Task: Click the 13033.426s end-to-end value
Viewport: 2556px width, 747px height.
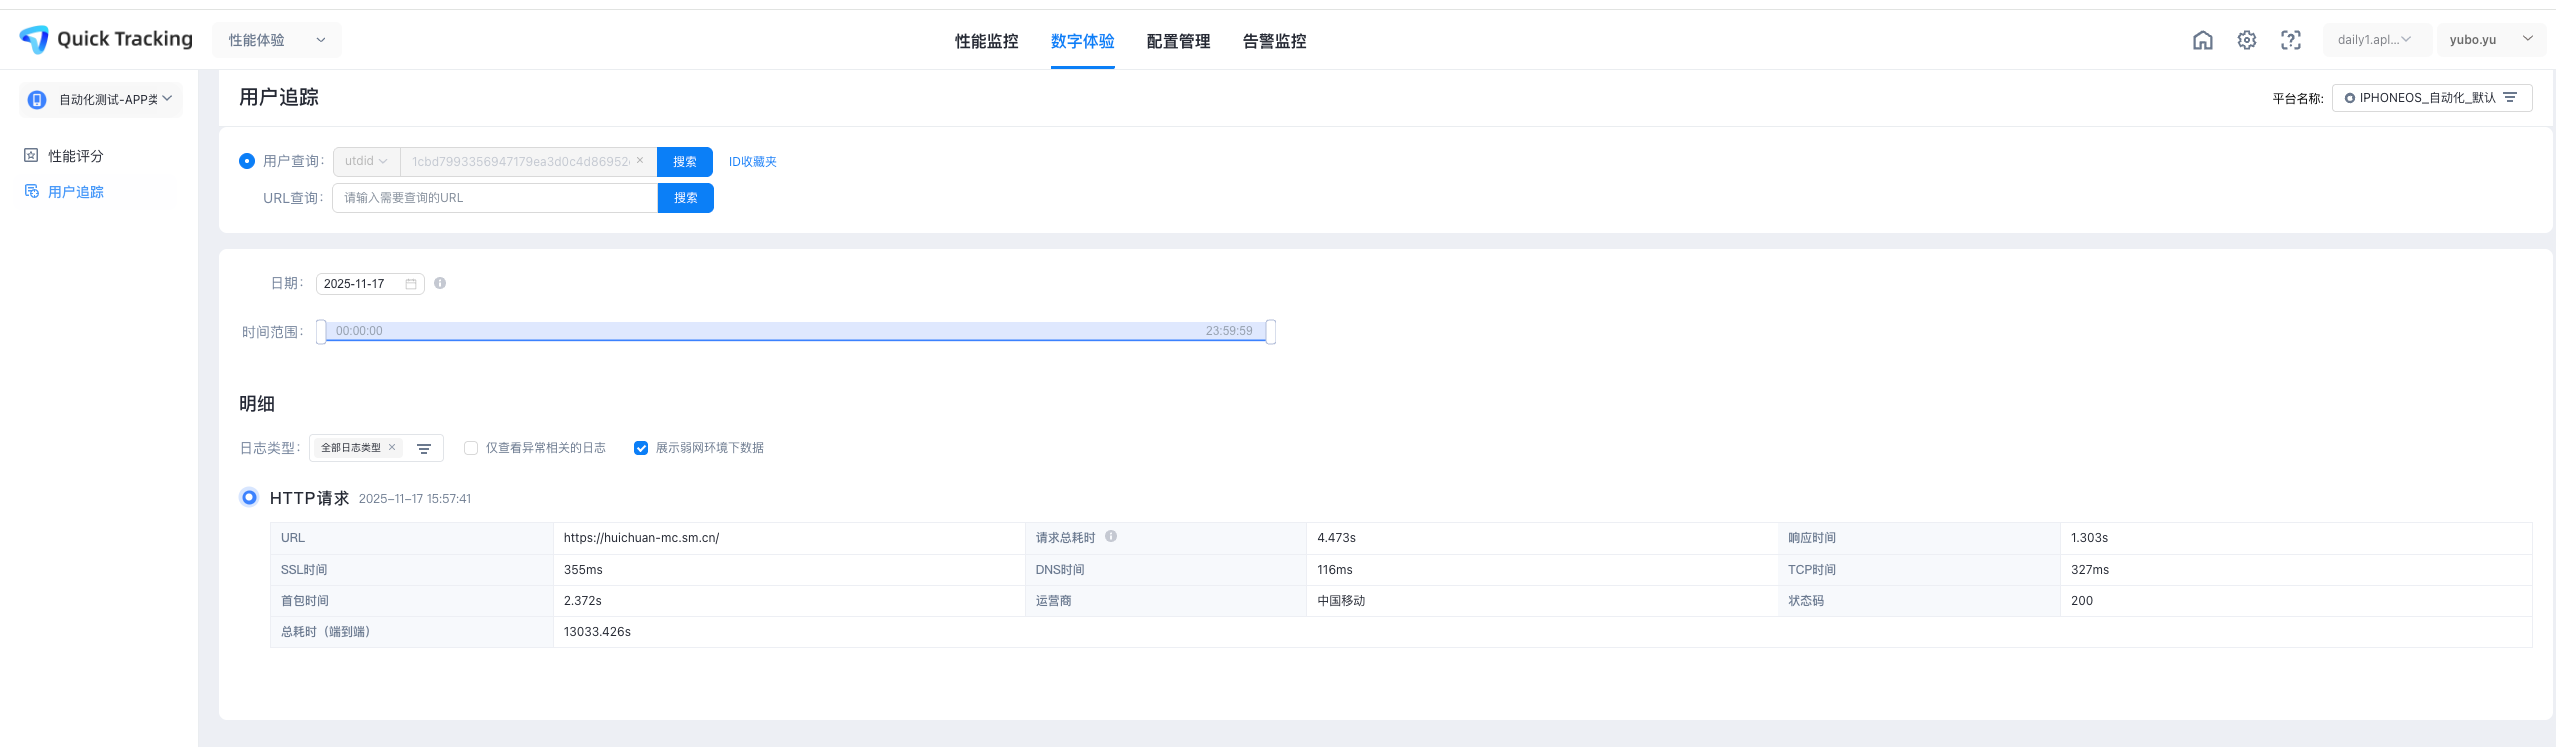Action: 597,632
